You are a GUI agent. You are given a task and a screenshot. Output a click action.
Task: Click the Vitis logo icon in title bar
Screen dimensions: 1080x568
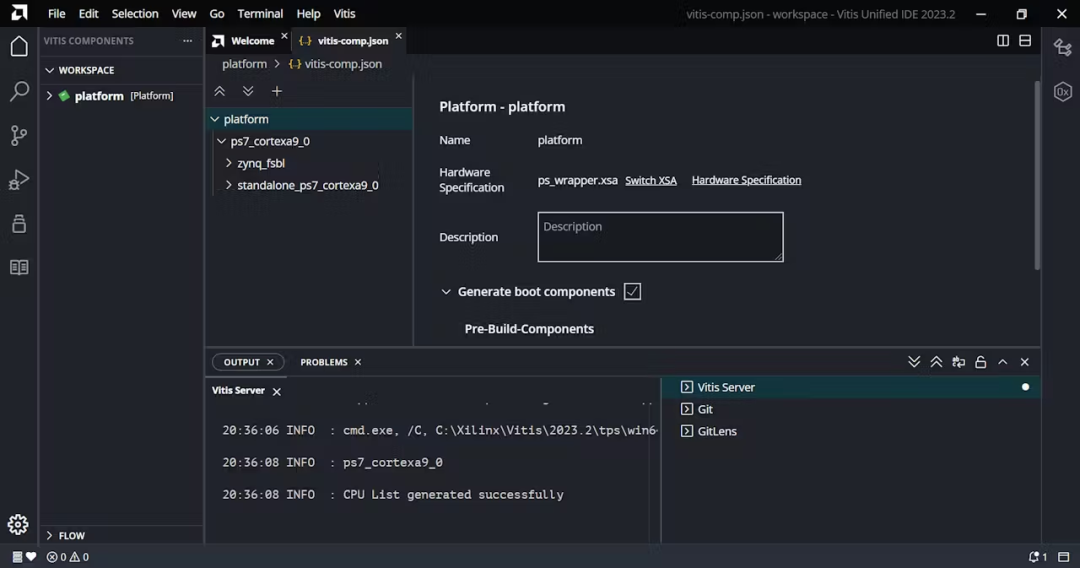(19, 13)
